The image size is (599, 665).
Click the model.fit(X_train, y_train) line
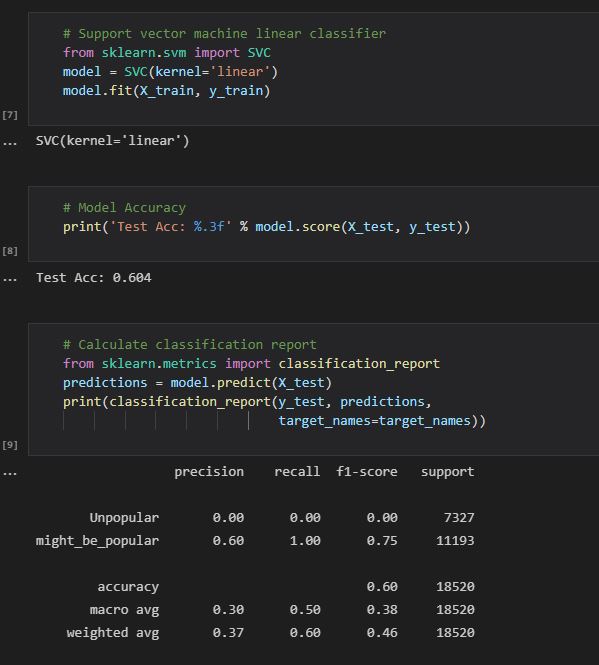[x=166, y=91]
